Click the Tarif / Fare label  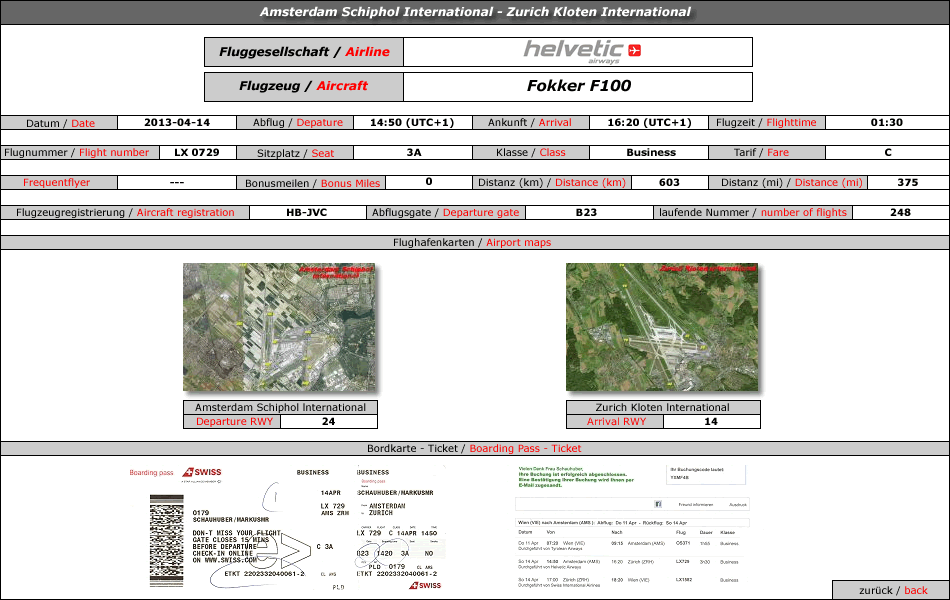pyautogui.click(x=762, y=153)
